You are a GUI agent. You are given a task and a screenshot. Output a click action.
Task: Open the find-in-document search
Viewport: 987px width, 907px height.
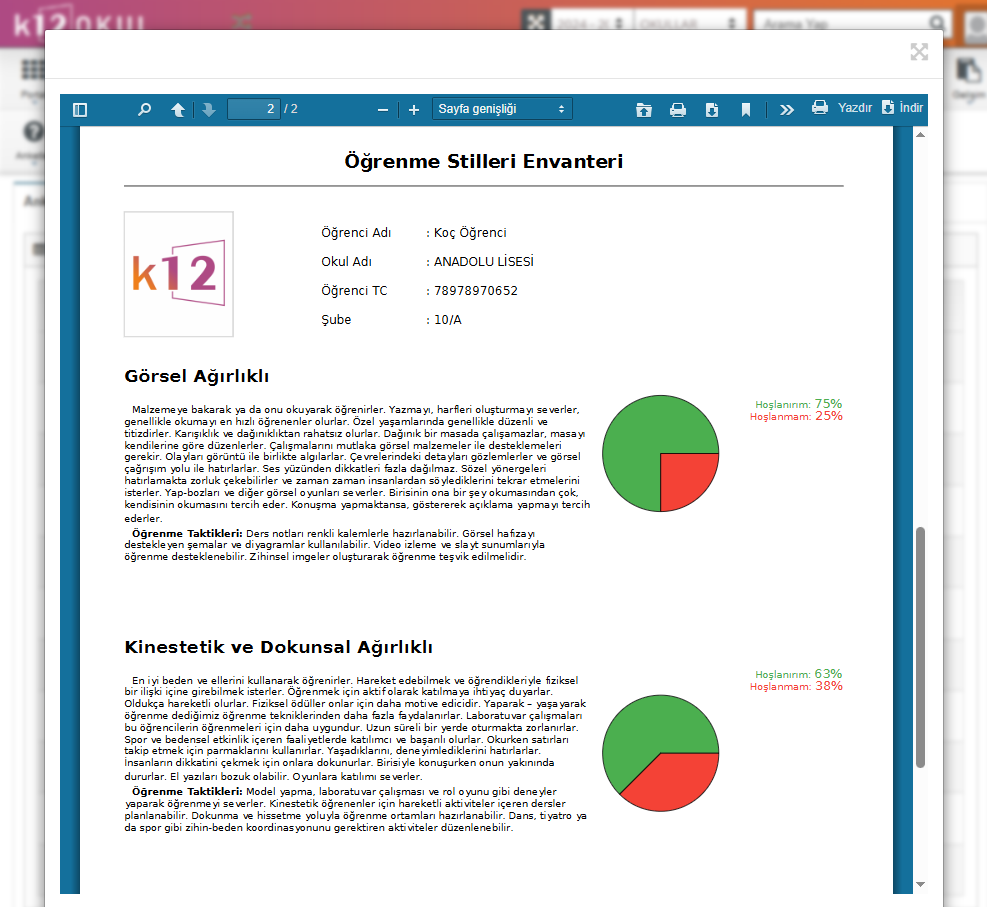coord(144,110)
